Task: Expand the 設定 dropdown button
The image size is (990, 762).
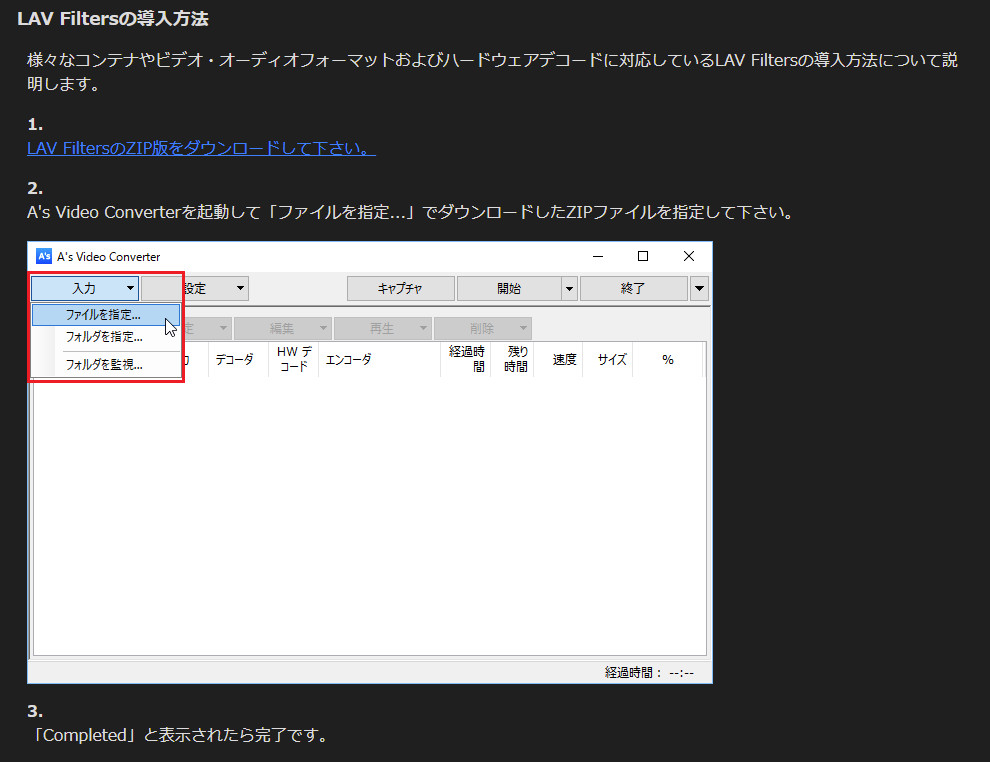Action: (195, 289)
